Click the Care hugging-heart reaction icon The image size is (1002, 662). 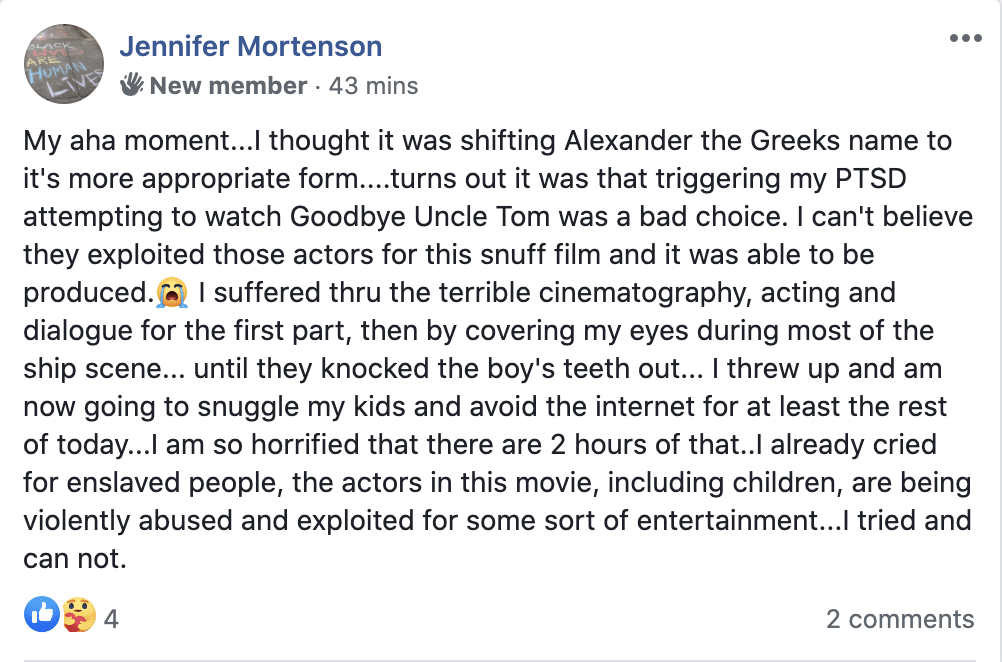click(79, 615)
